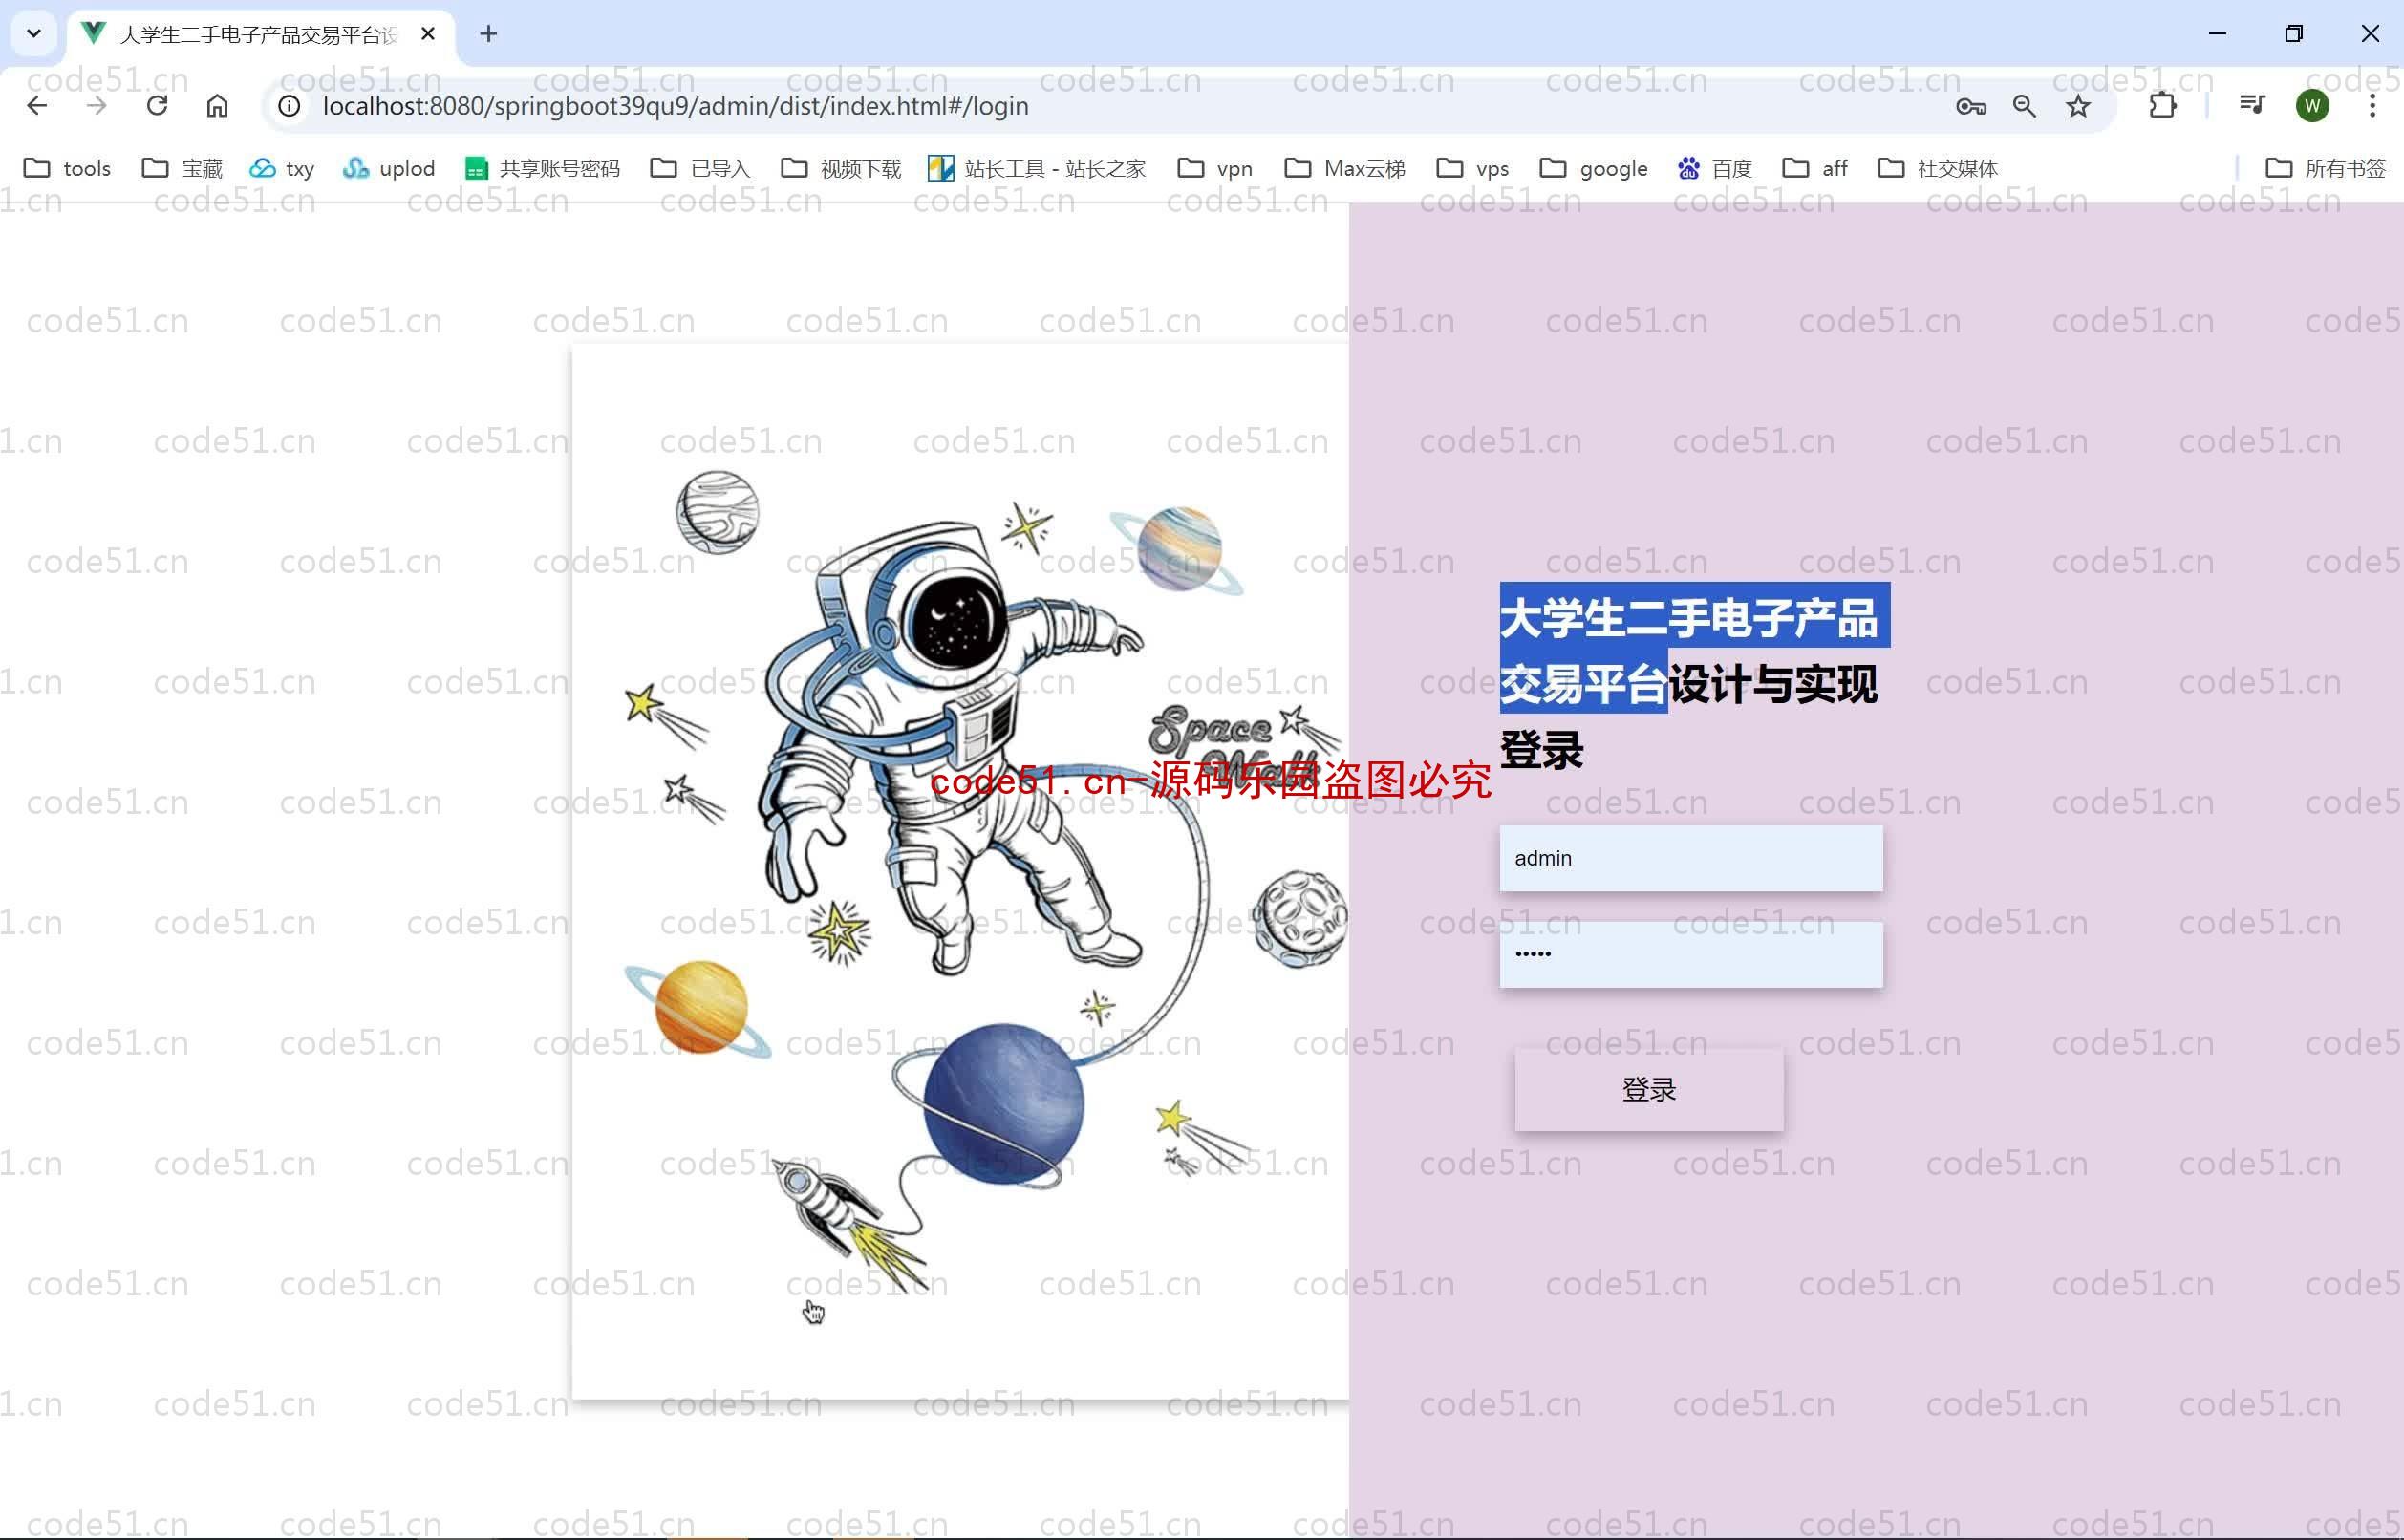This screenshot has height=1540, width=2404.
Task: Select the address bar URL text
Action: (673, 105)
